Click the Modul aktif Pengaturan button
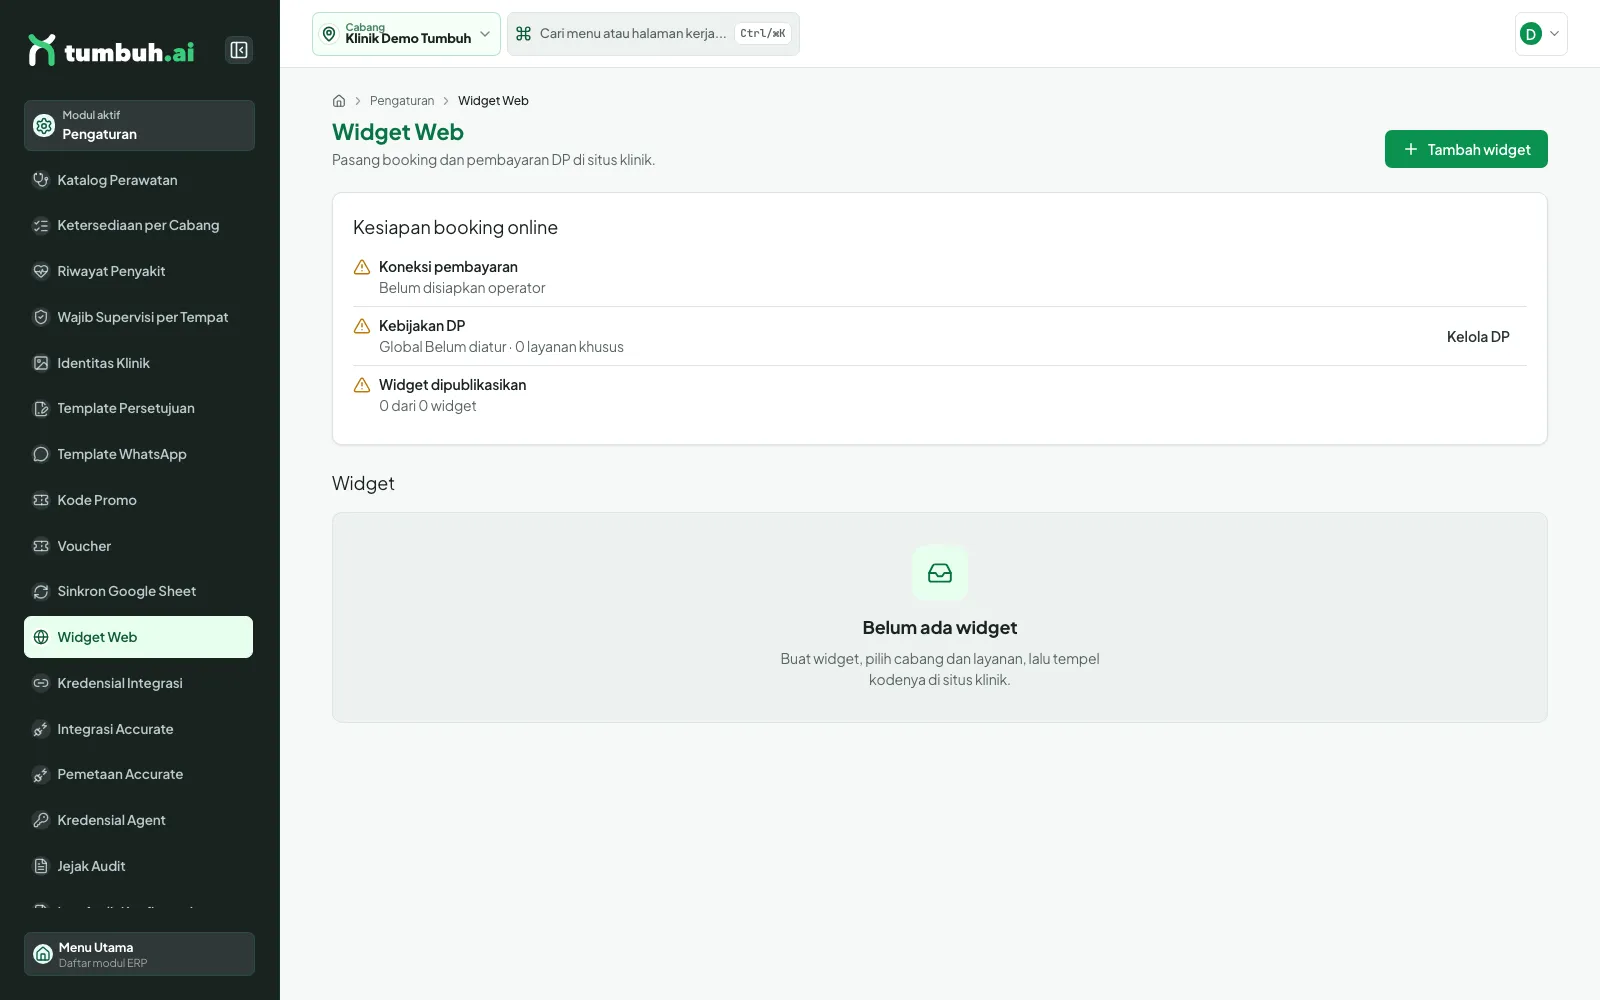This screenshot has width=1600, height=1000. point(139,125)
